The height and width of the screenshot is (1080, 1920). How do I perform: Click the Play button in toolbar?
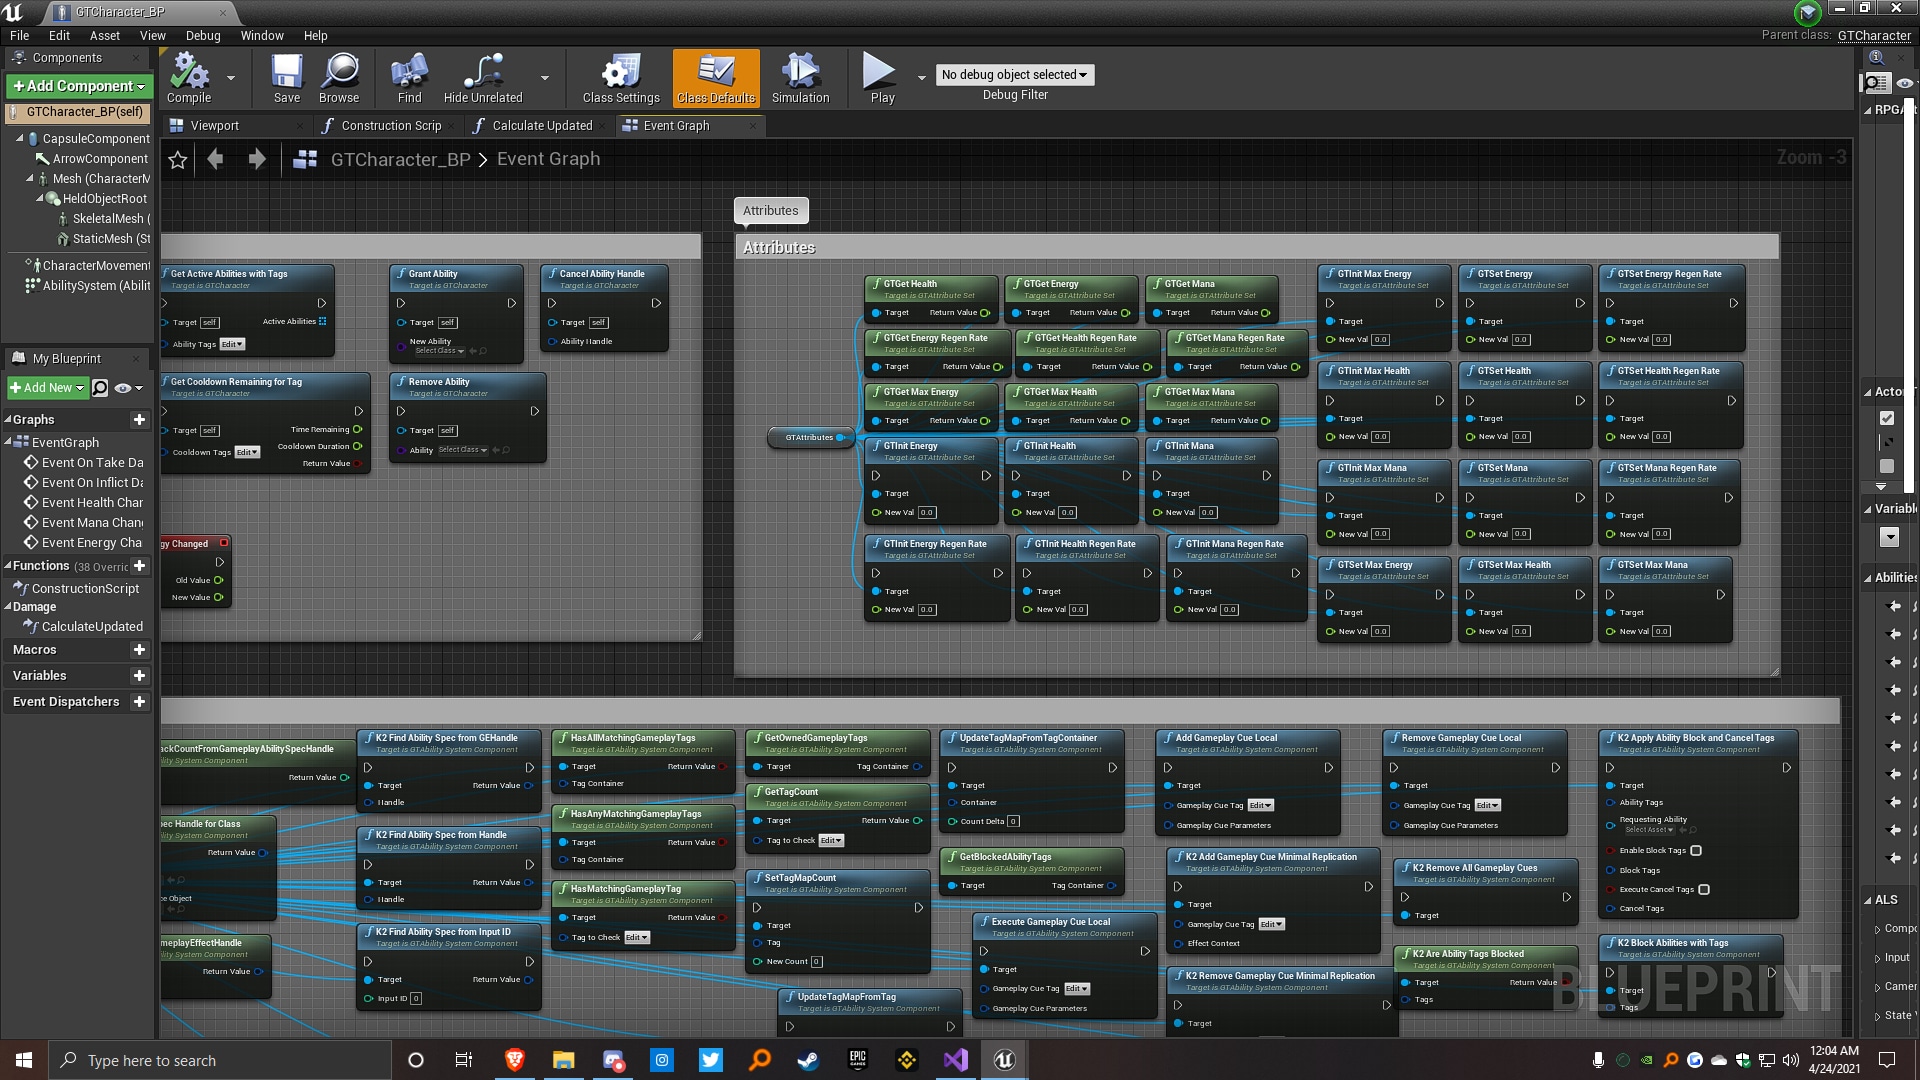point(881,78)
